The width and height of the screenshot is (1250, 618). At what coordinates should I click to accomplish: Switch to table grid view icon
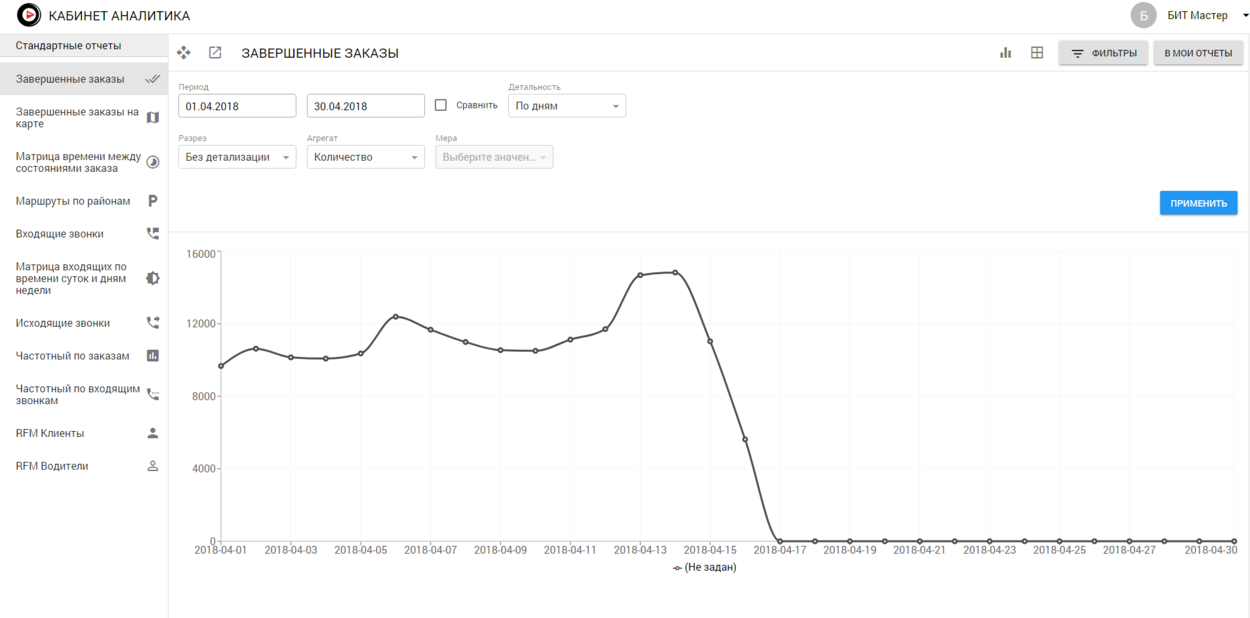point(1037,53)
